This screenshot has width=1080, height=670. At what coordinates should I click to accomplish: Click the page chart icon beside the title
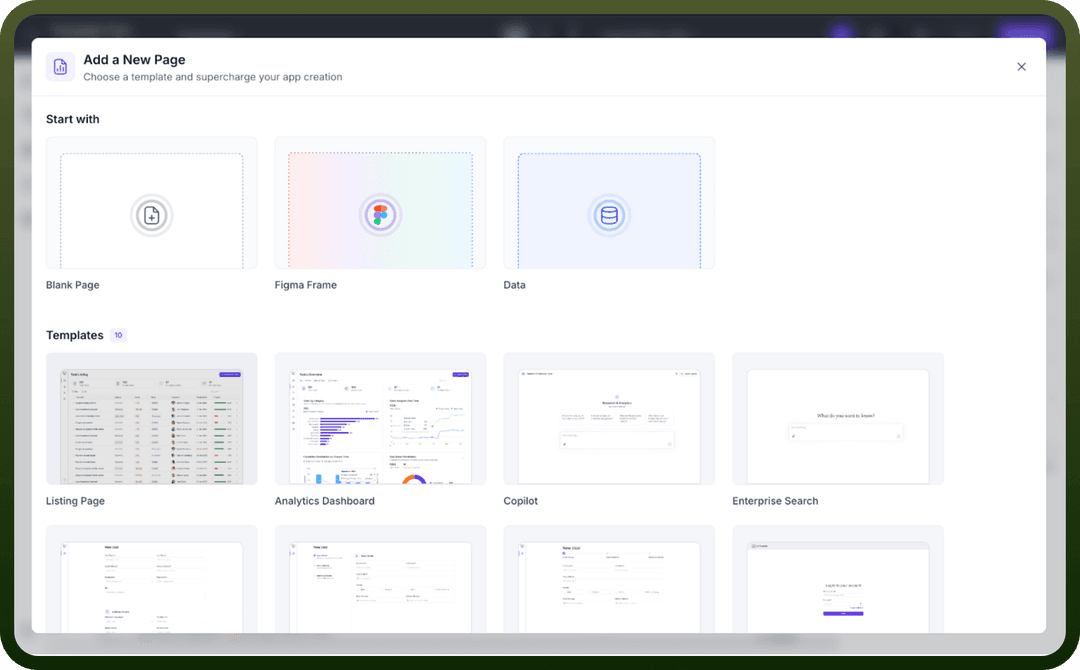(x=61, y=67)
